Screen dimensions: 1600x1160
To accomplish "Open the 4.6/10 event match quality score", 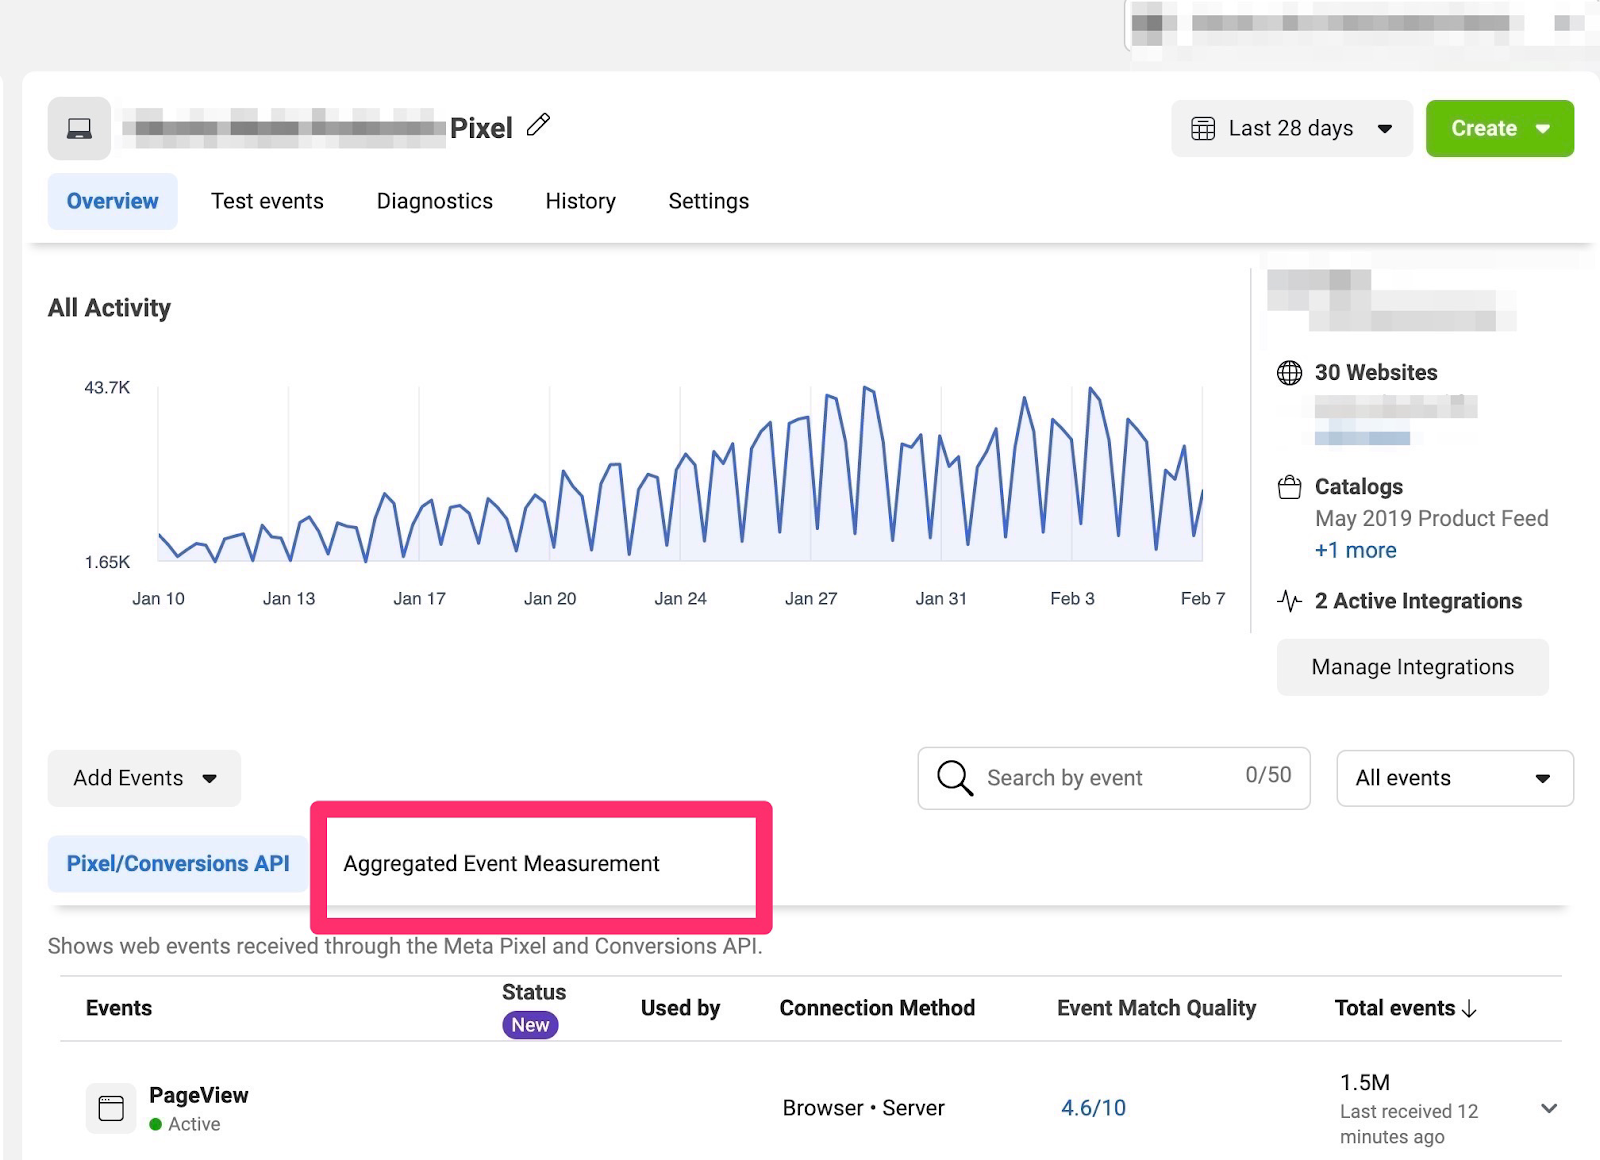I will [1093, 1108].
